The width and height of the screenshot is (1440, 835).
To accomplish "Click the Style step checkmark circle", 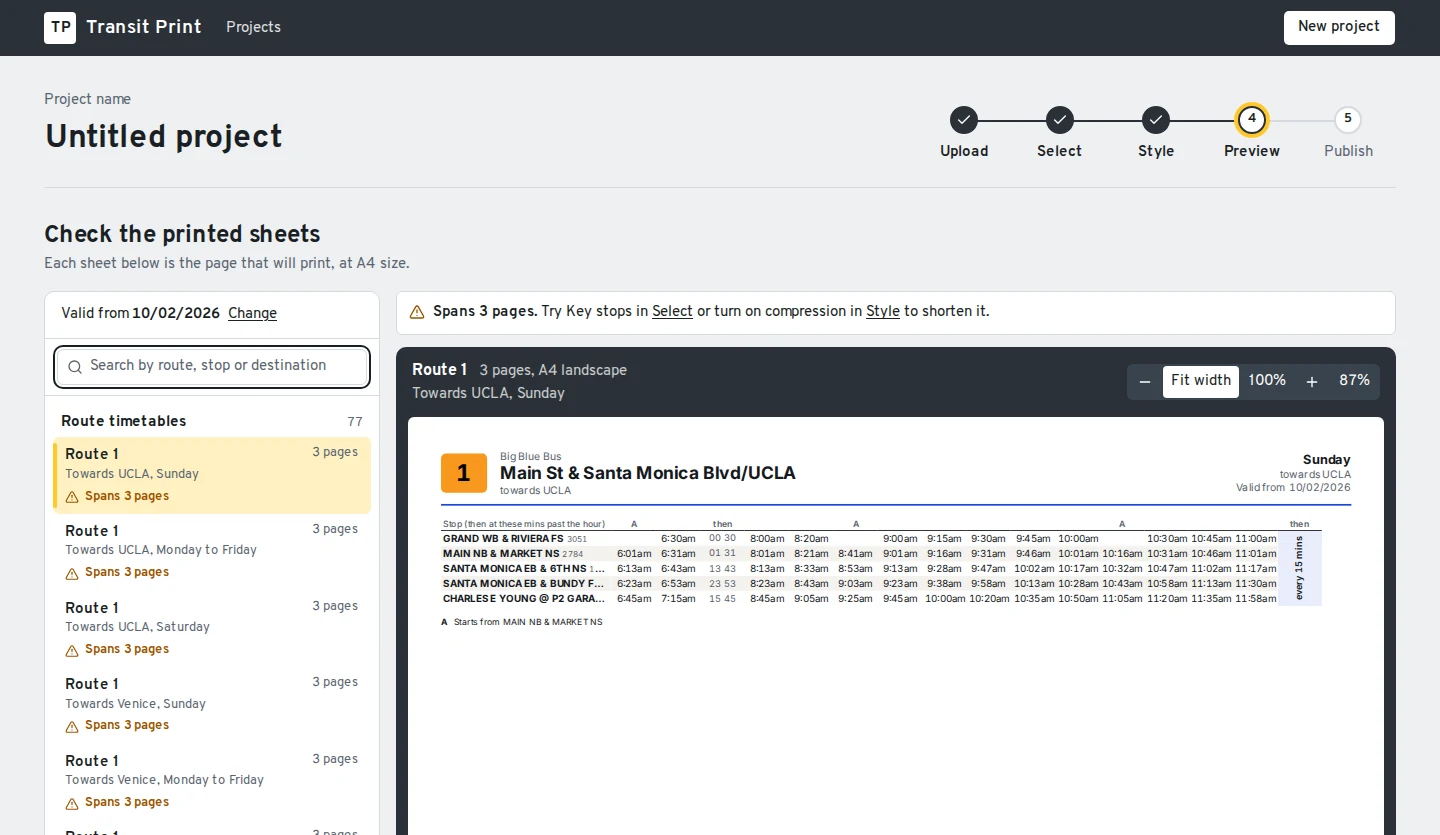I will [x=1156, y=120].
